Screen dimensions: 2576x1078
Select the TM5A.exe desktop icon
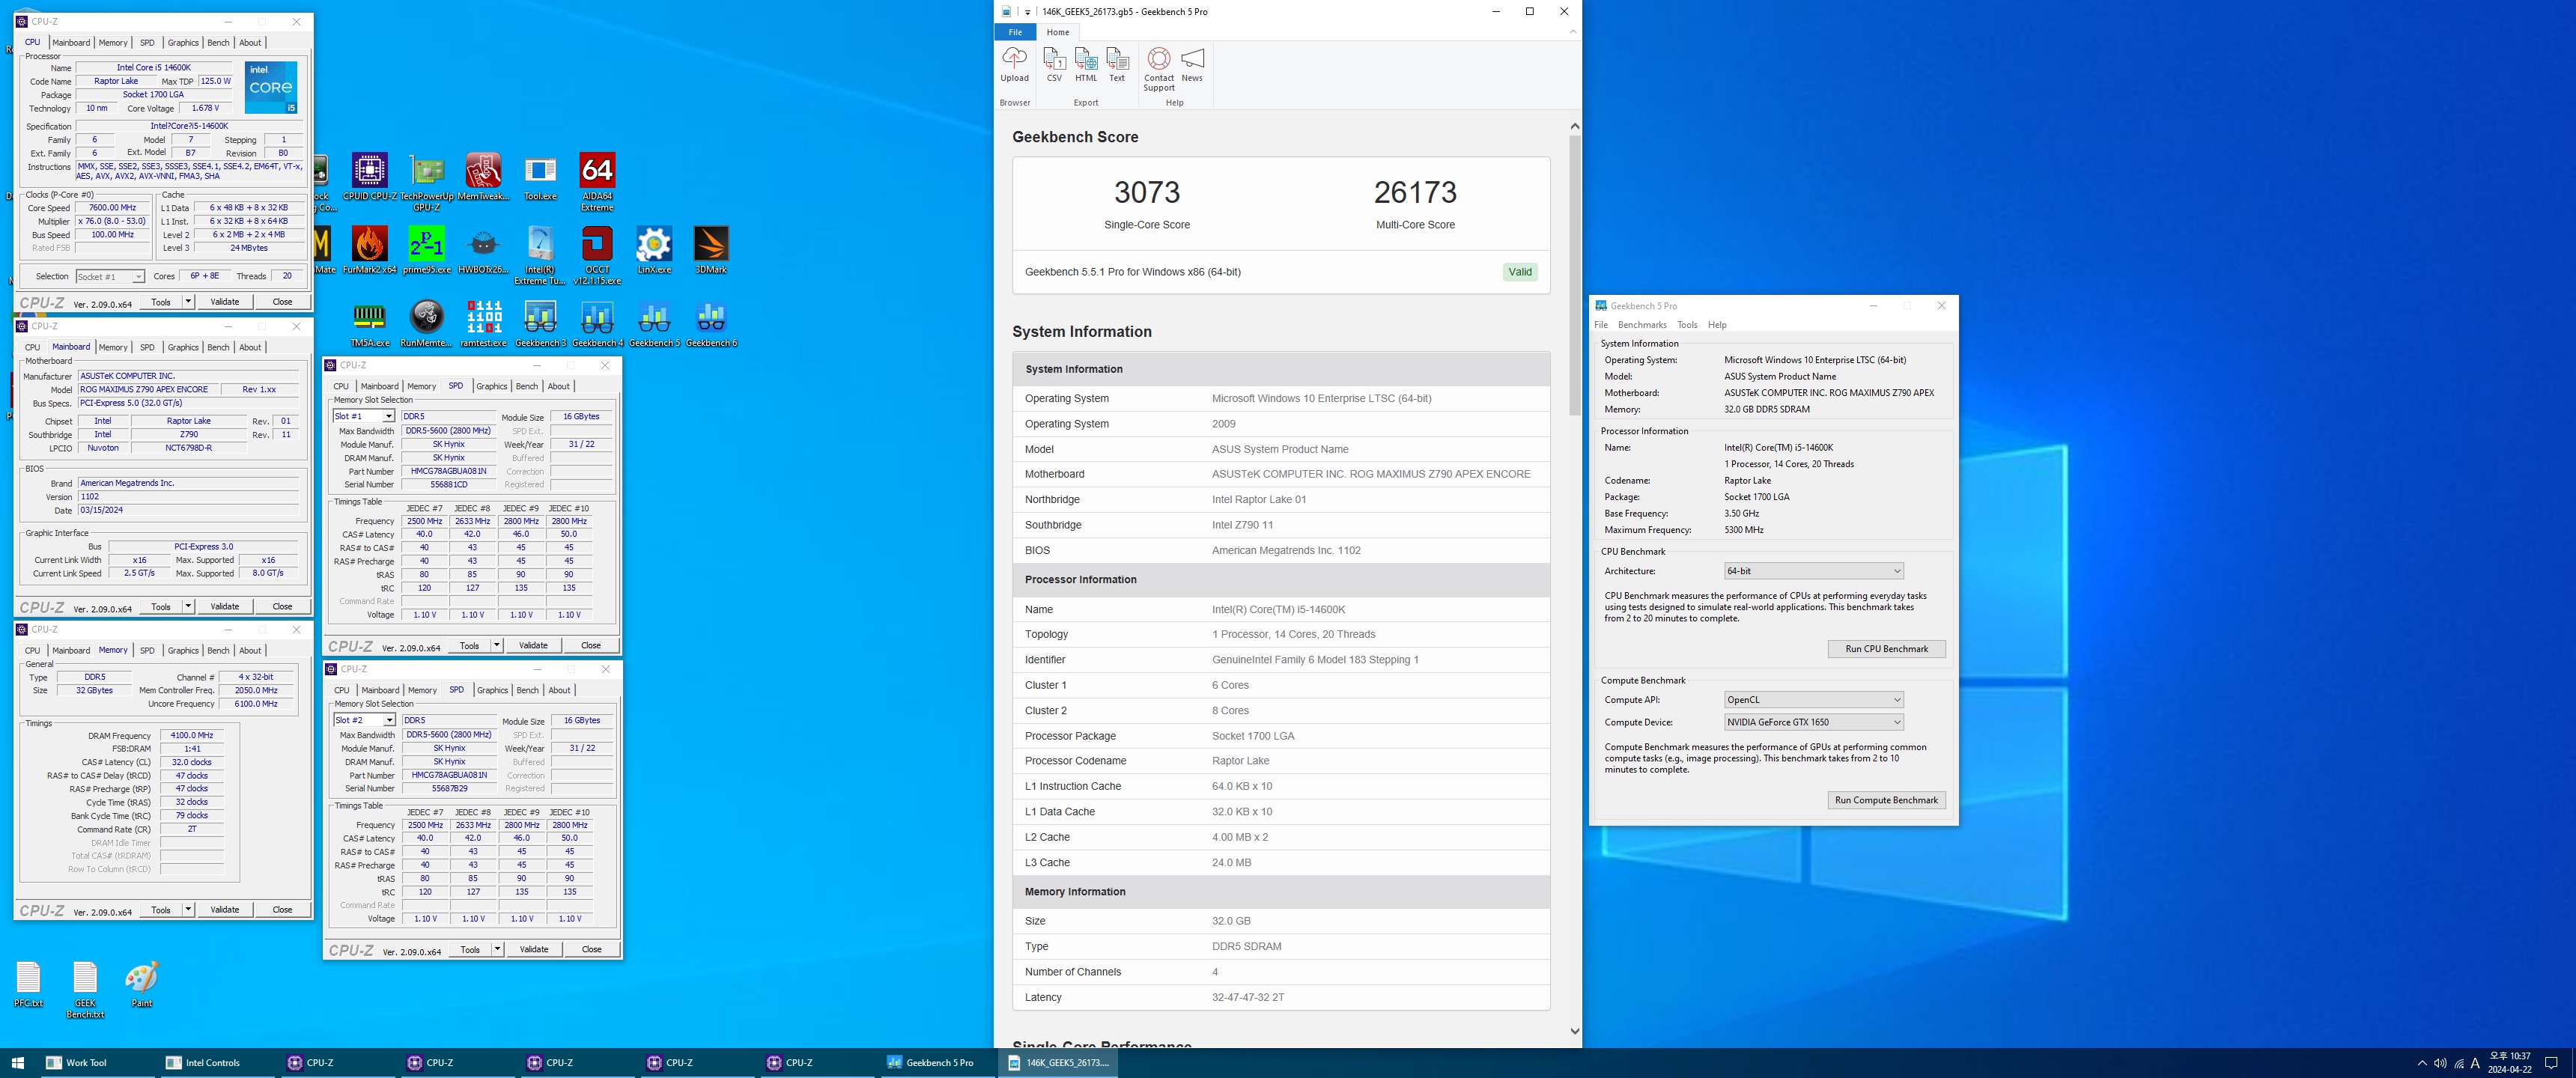369,324
